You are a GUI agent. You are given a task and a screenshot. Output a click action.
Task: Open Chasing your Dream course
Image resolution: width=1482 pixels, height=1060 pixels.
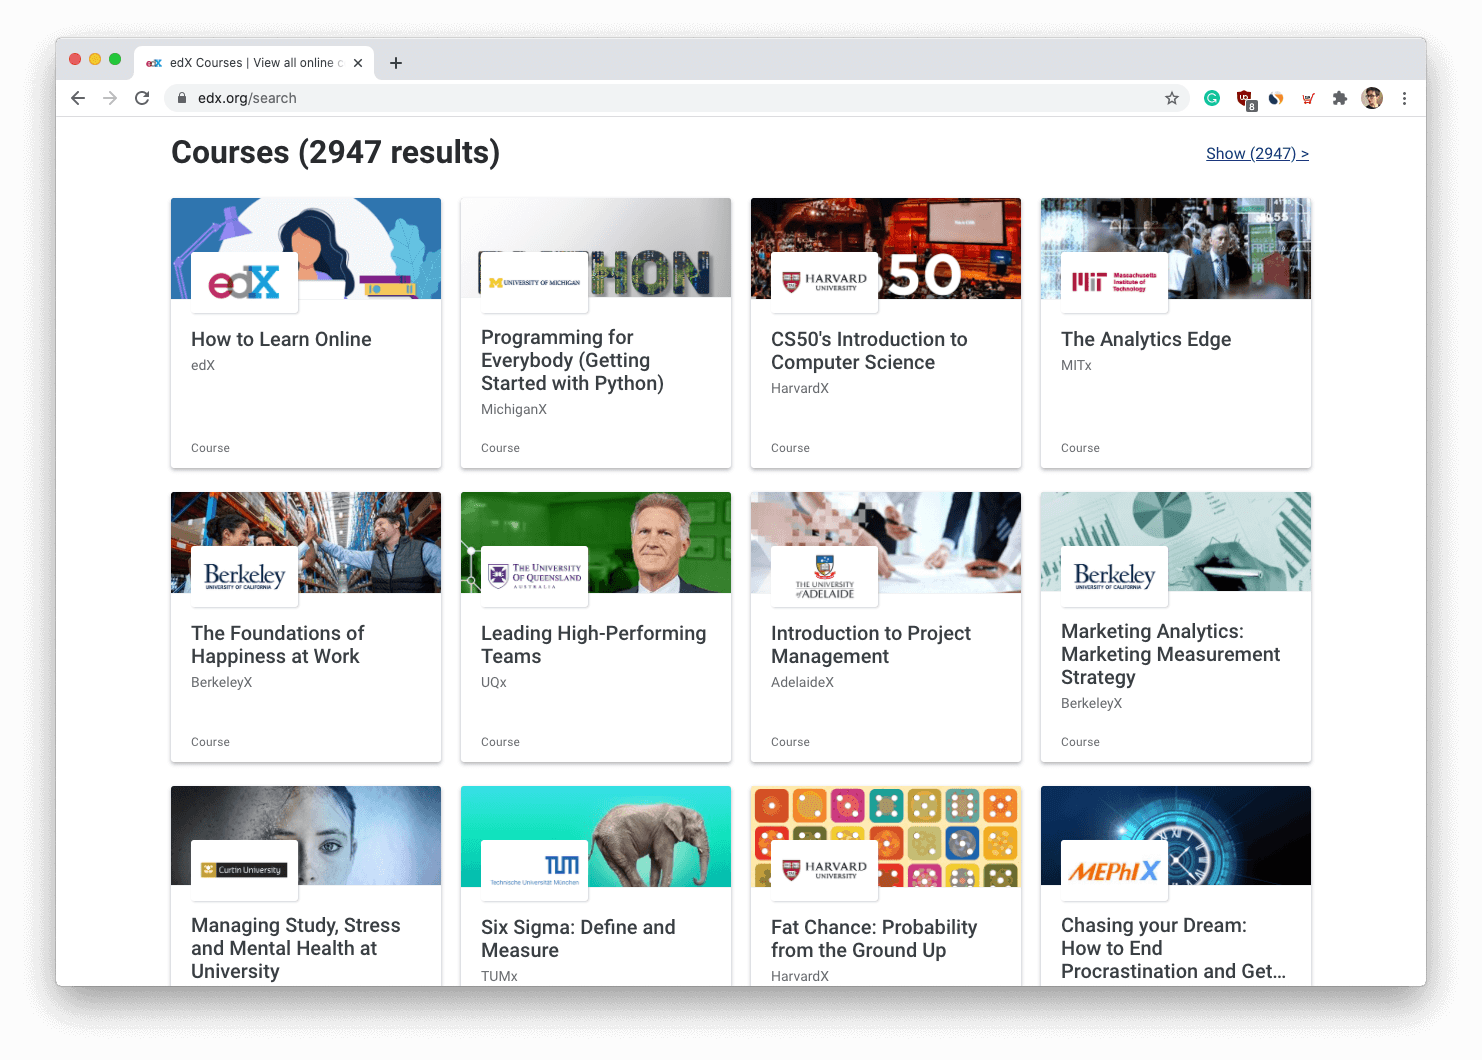pos(1173,948)
